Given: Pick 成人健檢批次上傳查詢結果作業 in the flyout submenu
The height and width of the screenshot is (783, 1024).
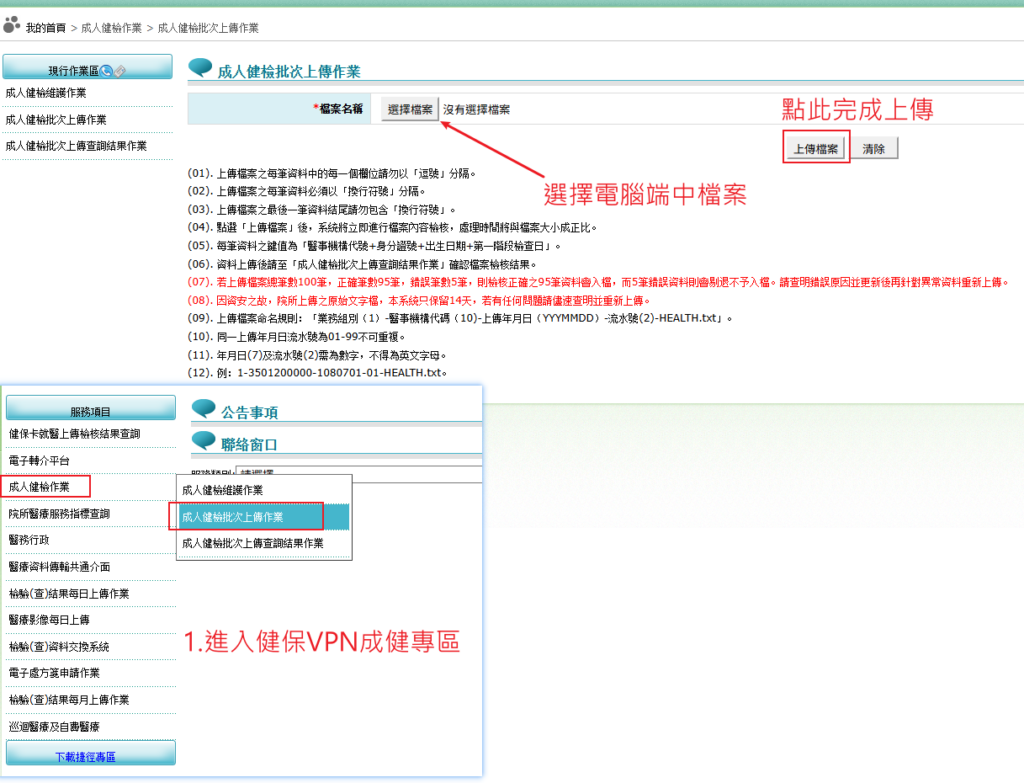Looking at the screenshot, I should (252, 543).
